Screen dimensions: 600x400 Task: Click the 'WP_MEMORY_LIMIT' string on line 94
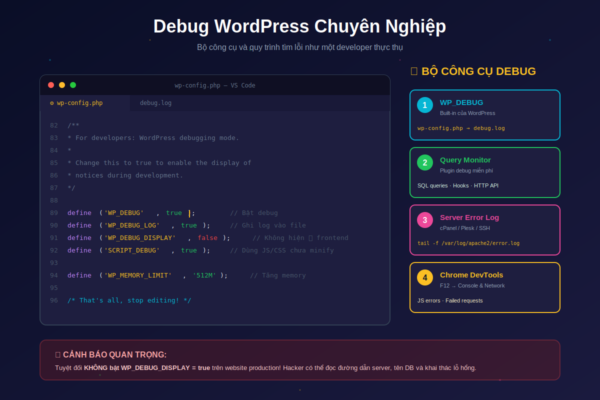(x=138, y=275)
